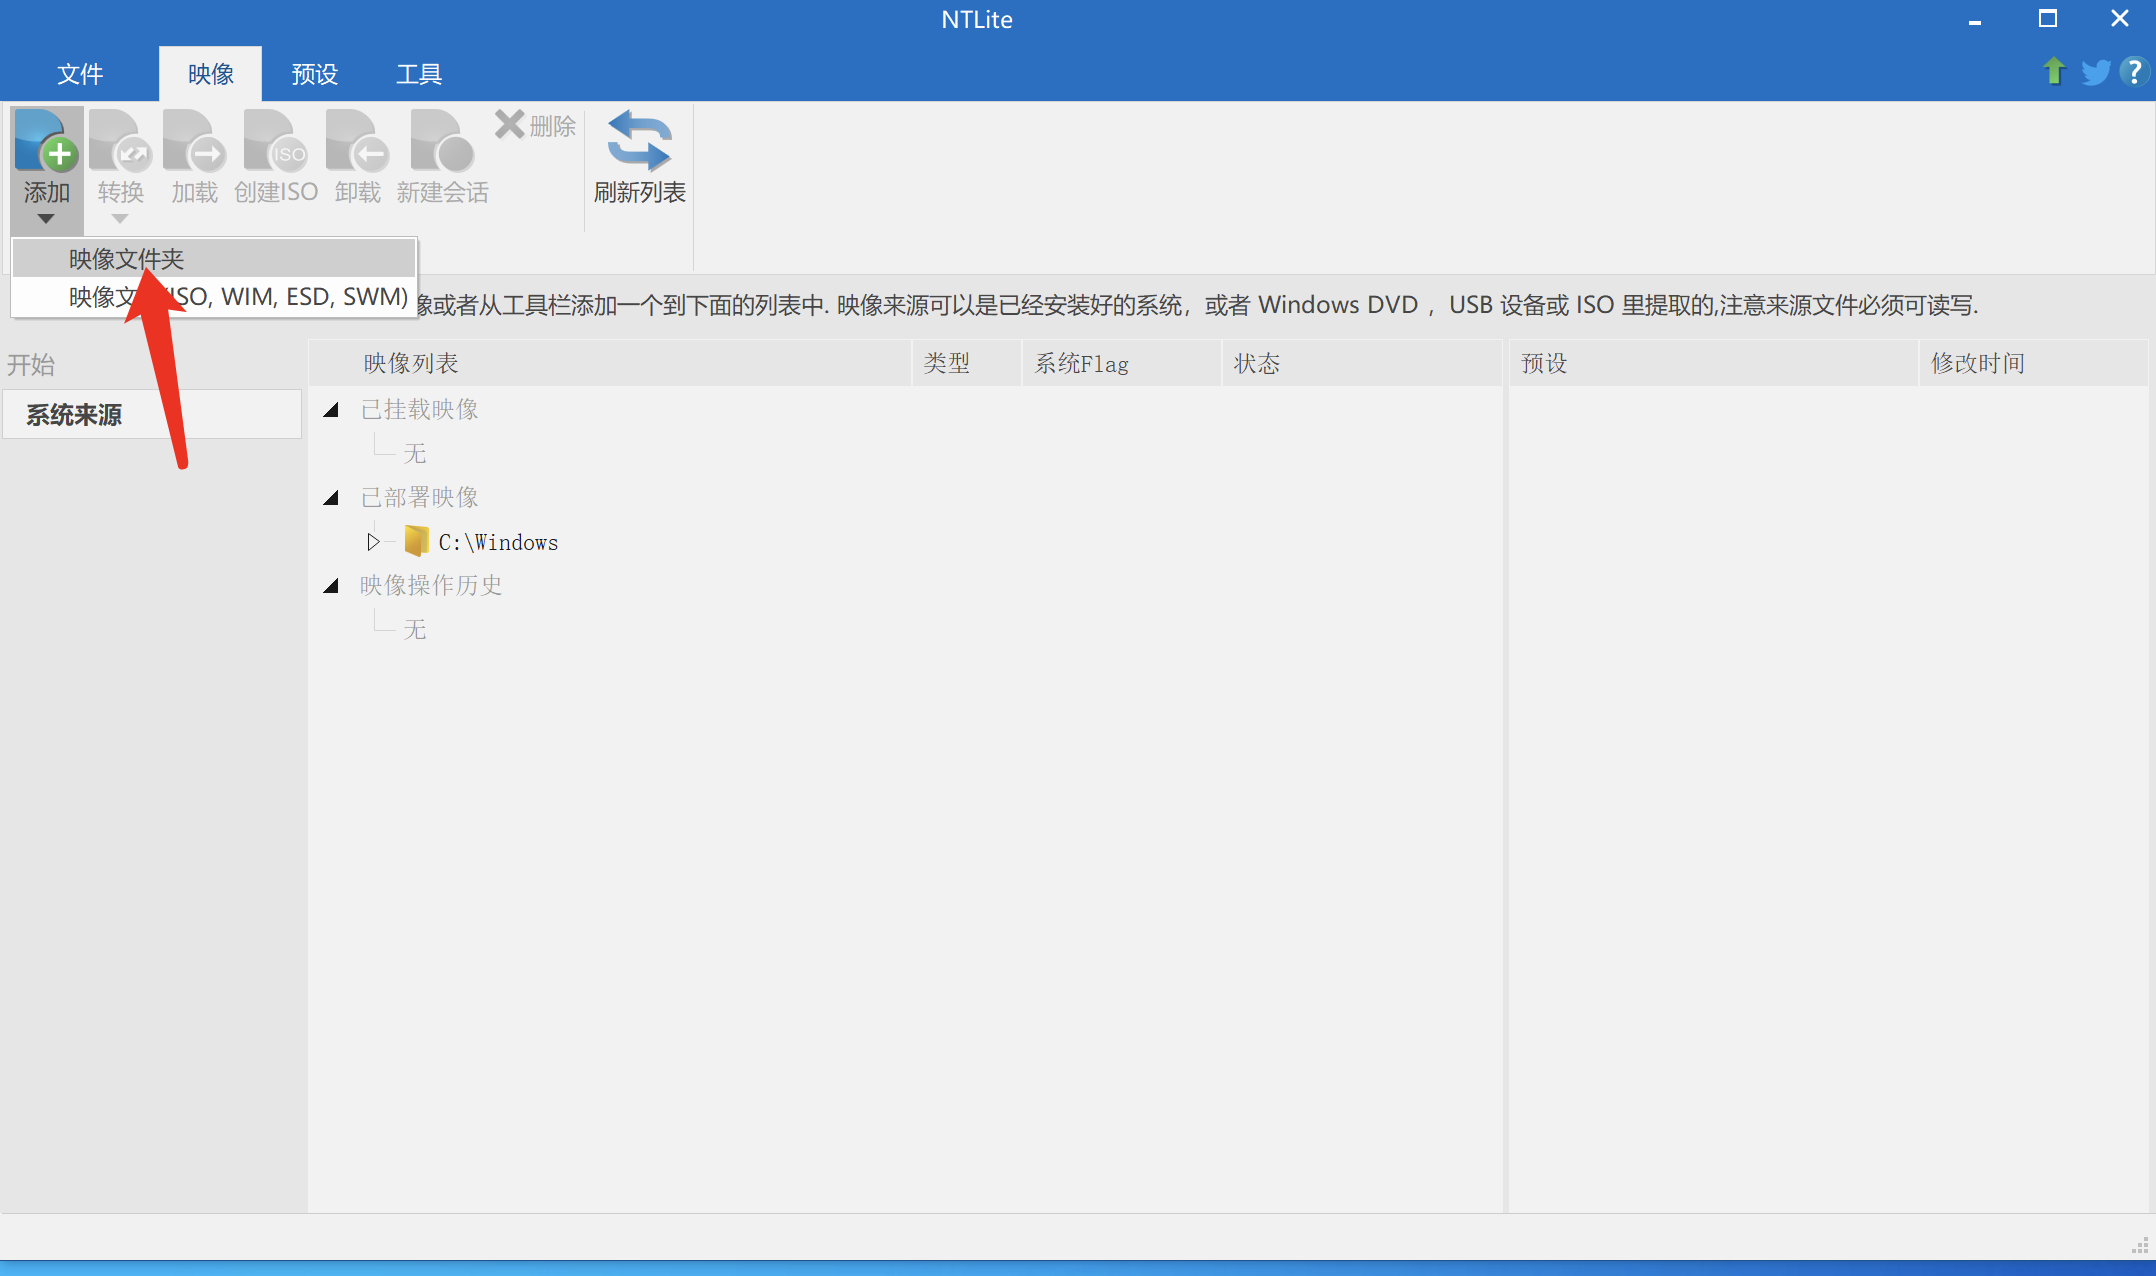The height and width of the screenshot is (1276, 2156).
Task: Switch to the Presets ribbon tab
Action: [314, 74]
